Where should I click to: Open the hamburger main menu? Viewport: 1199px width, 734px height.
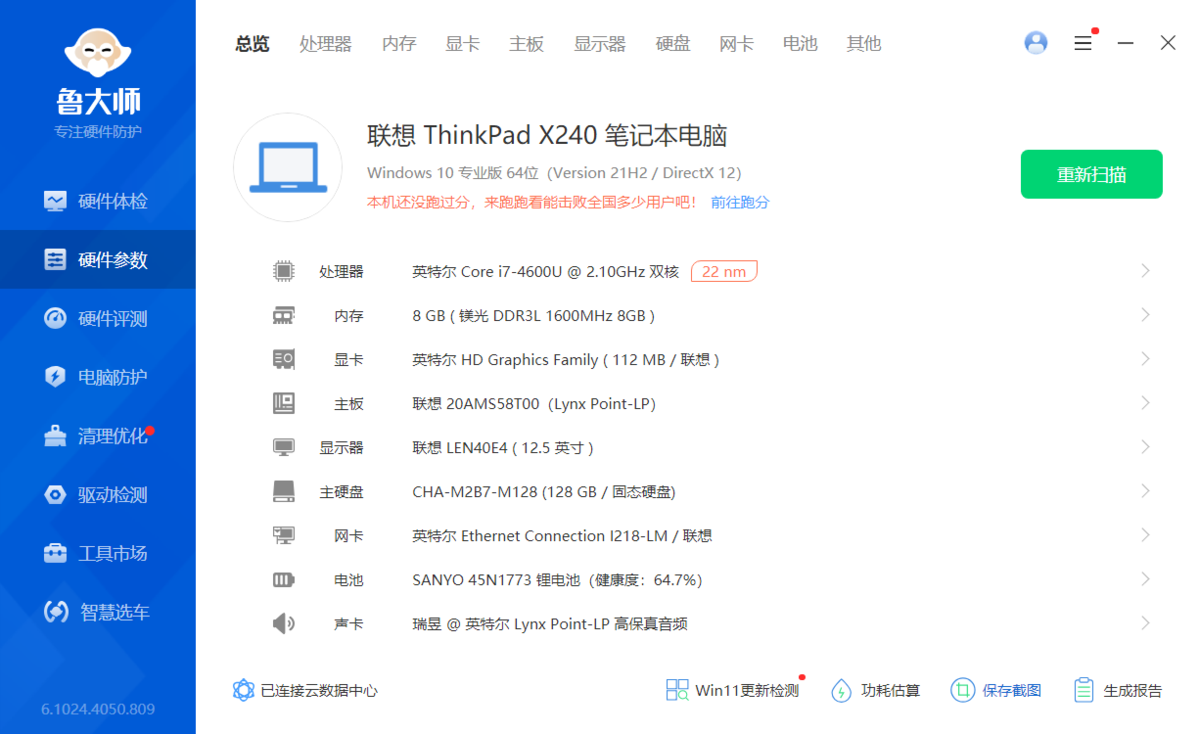point(1083,43)
